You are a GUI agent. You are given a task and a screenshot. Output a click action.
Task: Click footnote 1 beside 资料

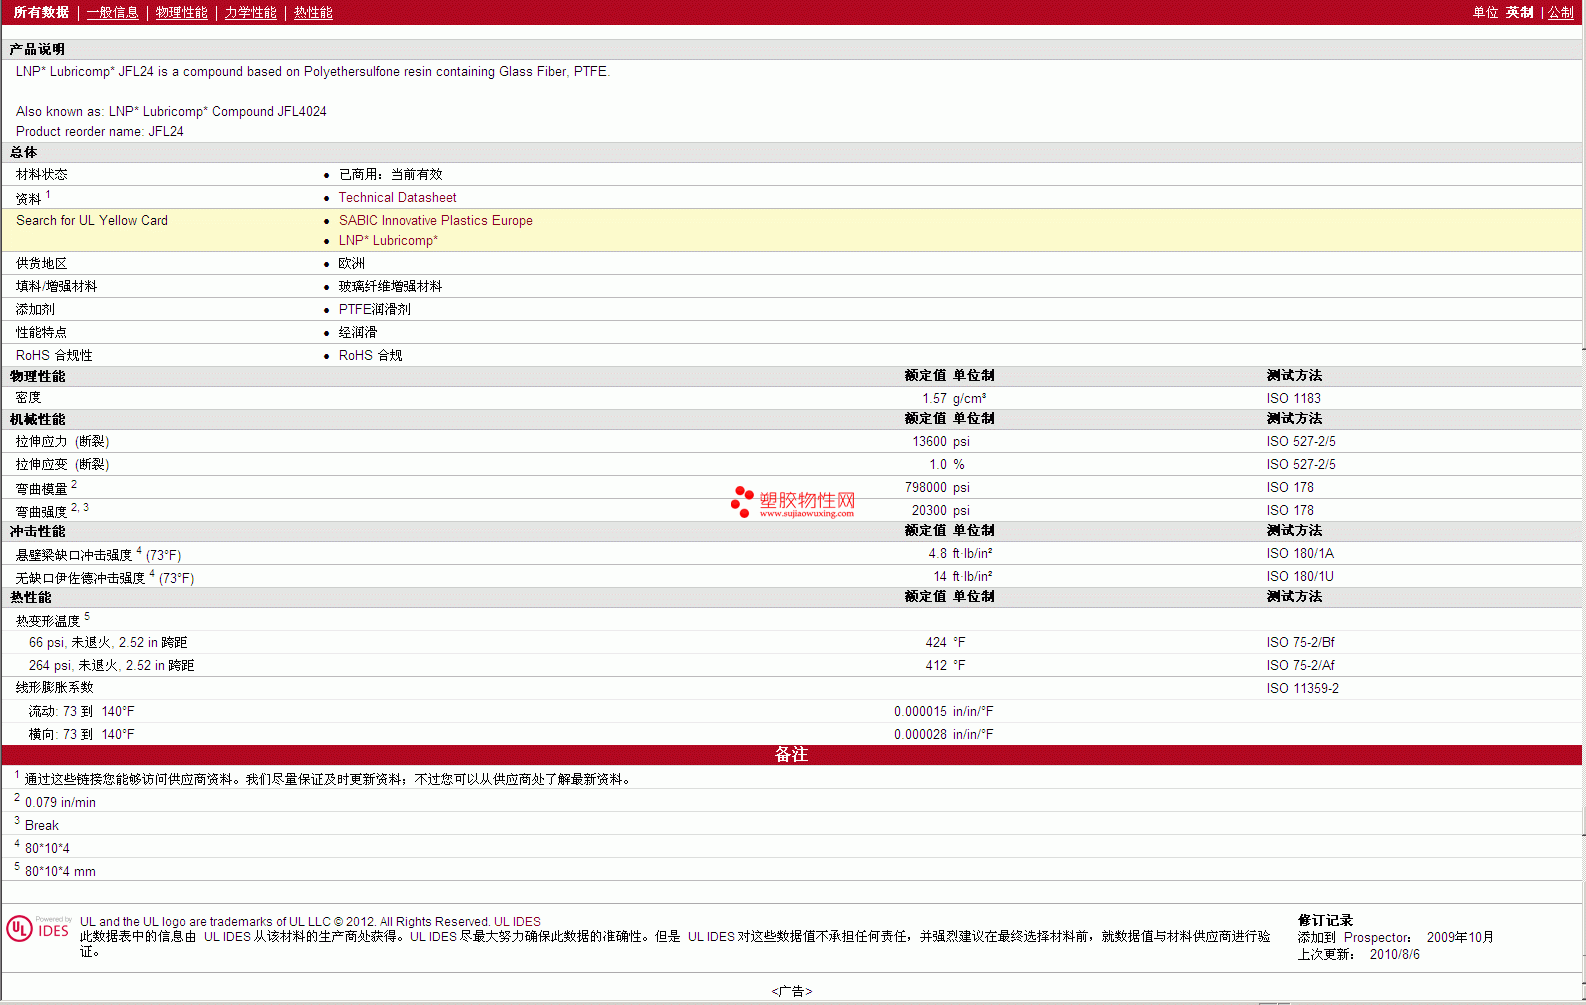(x=48, y=195)
